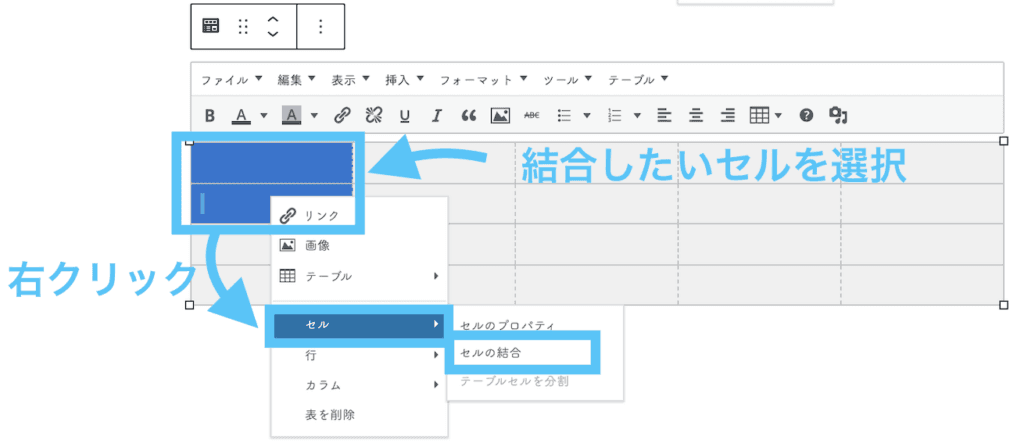Move the block up with the arrow

[x=273, y=19]
